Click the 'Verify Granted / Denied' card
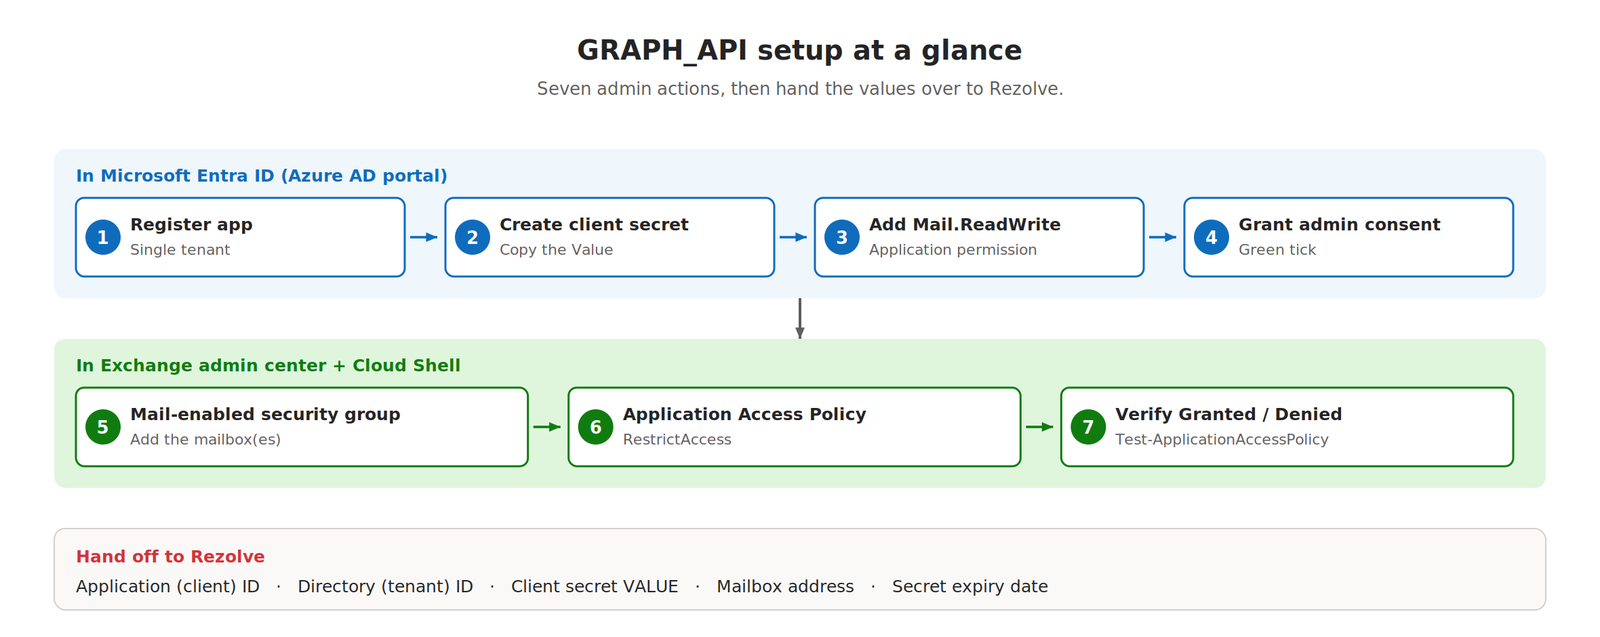This screenshot has height=637, width=1600. (1287, 427)
